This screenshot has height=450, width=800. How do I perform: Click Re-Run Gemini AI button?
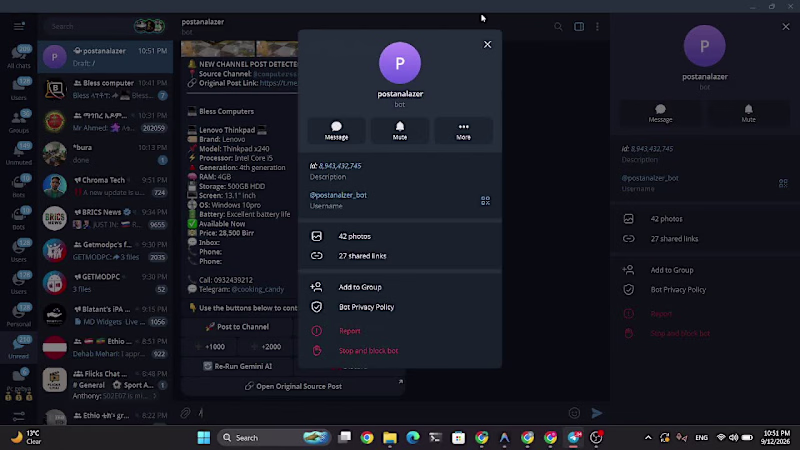tap(238, 366)
